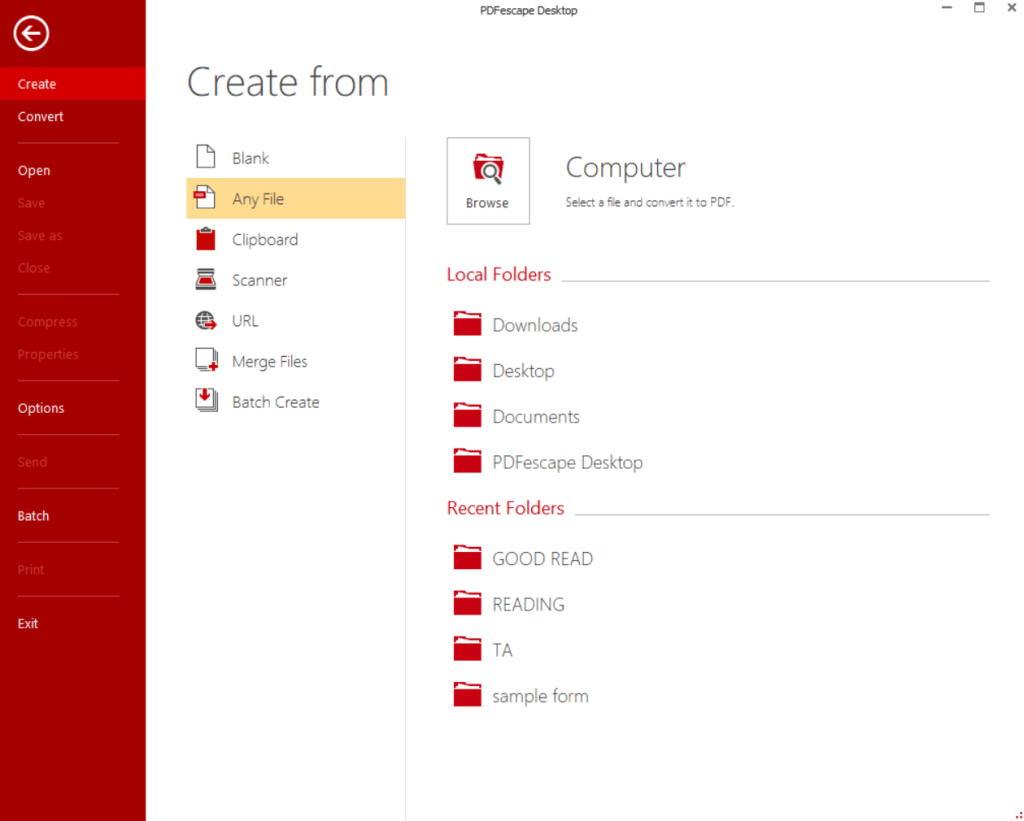Click the Clipboard icon
The image size is (1024, 821).
206,239
